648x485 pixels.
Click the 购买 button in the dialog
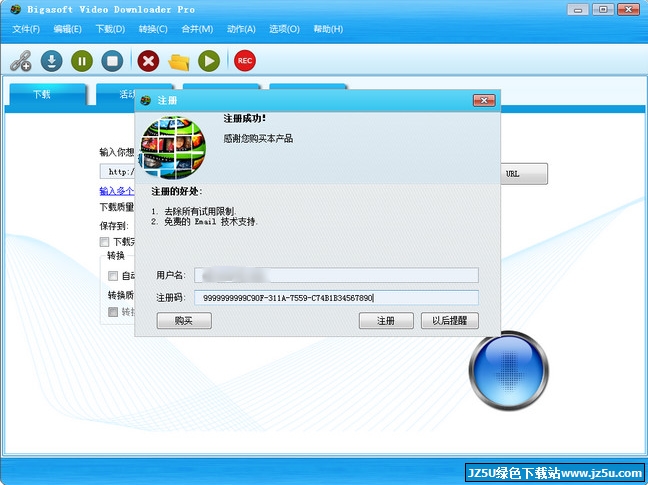[x=184, y=321]
